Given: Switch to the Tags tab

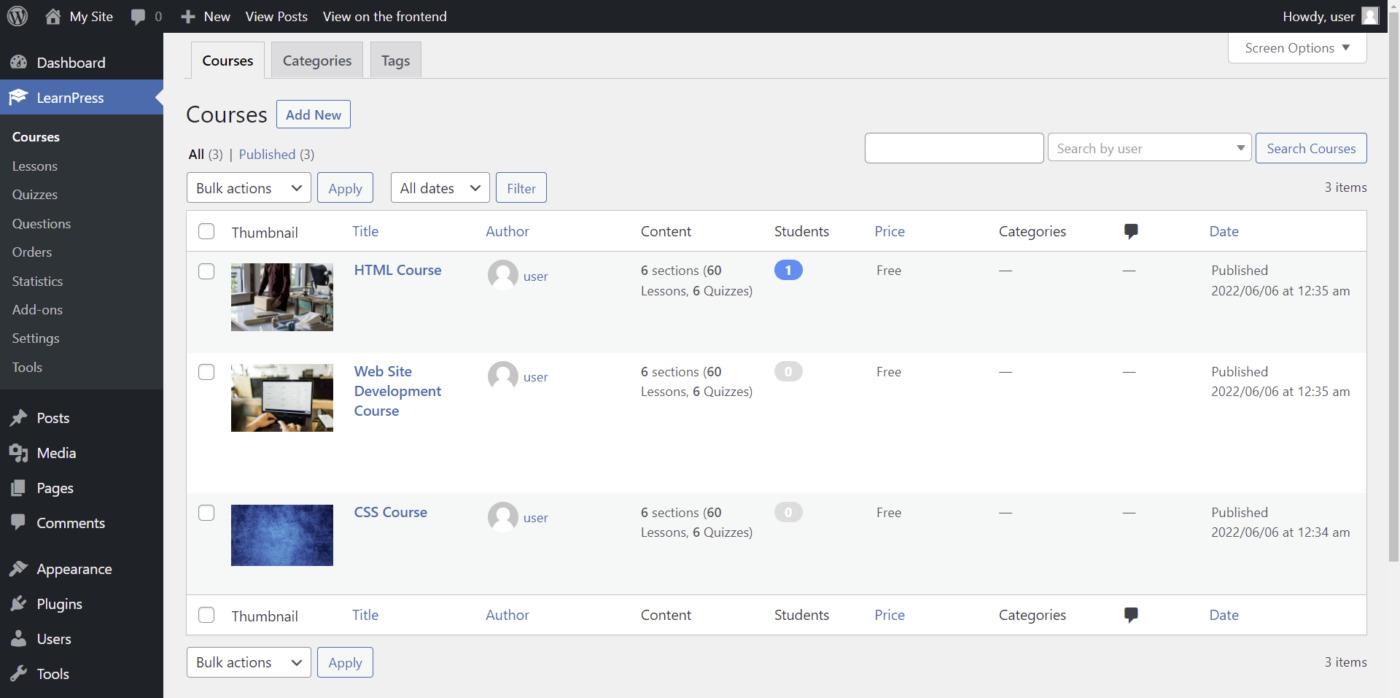Looking at the screenshot, I should tap(395, 61).
